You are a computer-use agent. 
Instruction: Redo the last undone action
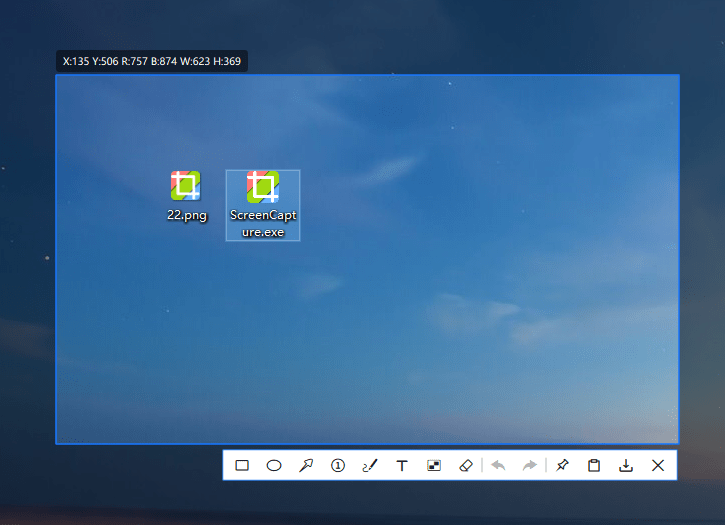click(530, 465)
